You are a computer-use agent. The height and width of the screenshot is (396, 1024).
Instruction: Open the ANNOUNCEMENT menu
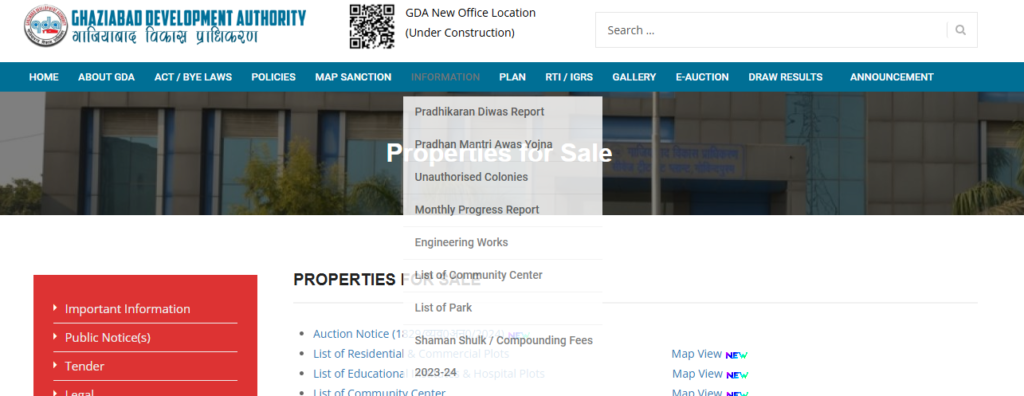pyautogui.click(x=891, y=77)
